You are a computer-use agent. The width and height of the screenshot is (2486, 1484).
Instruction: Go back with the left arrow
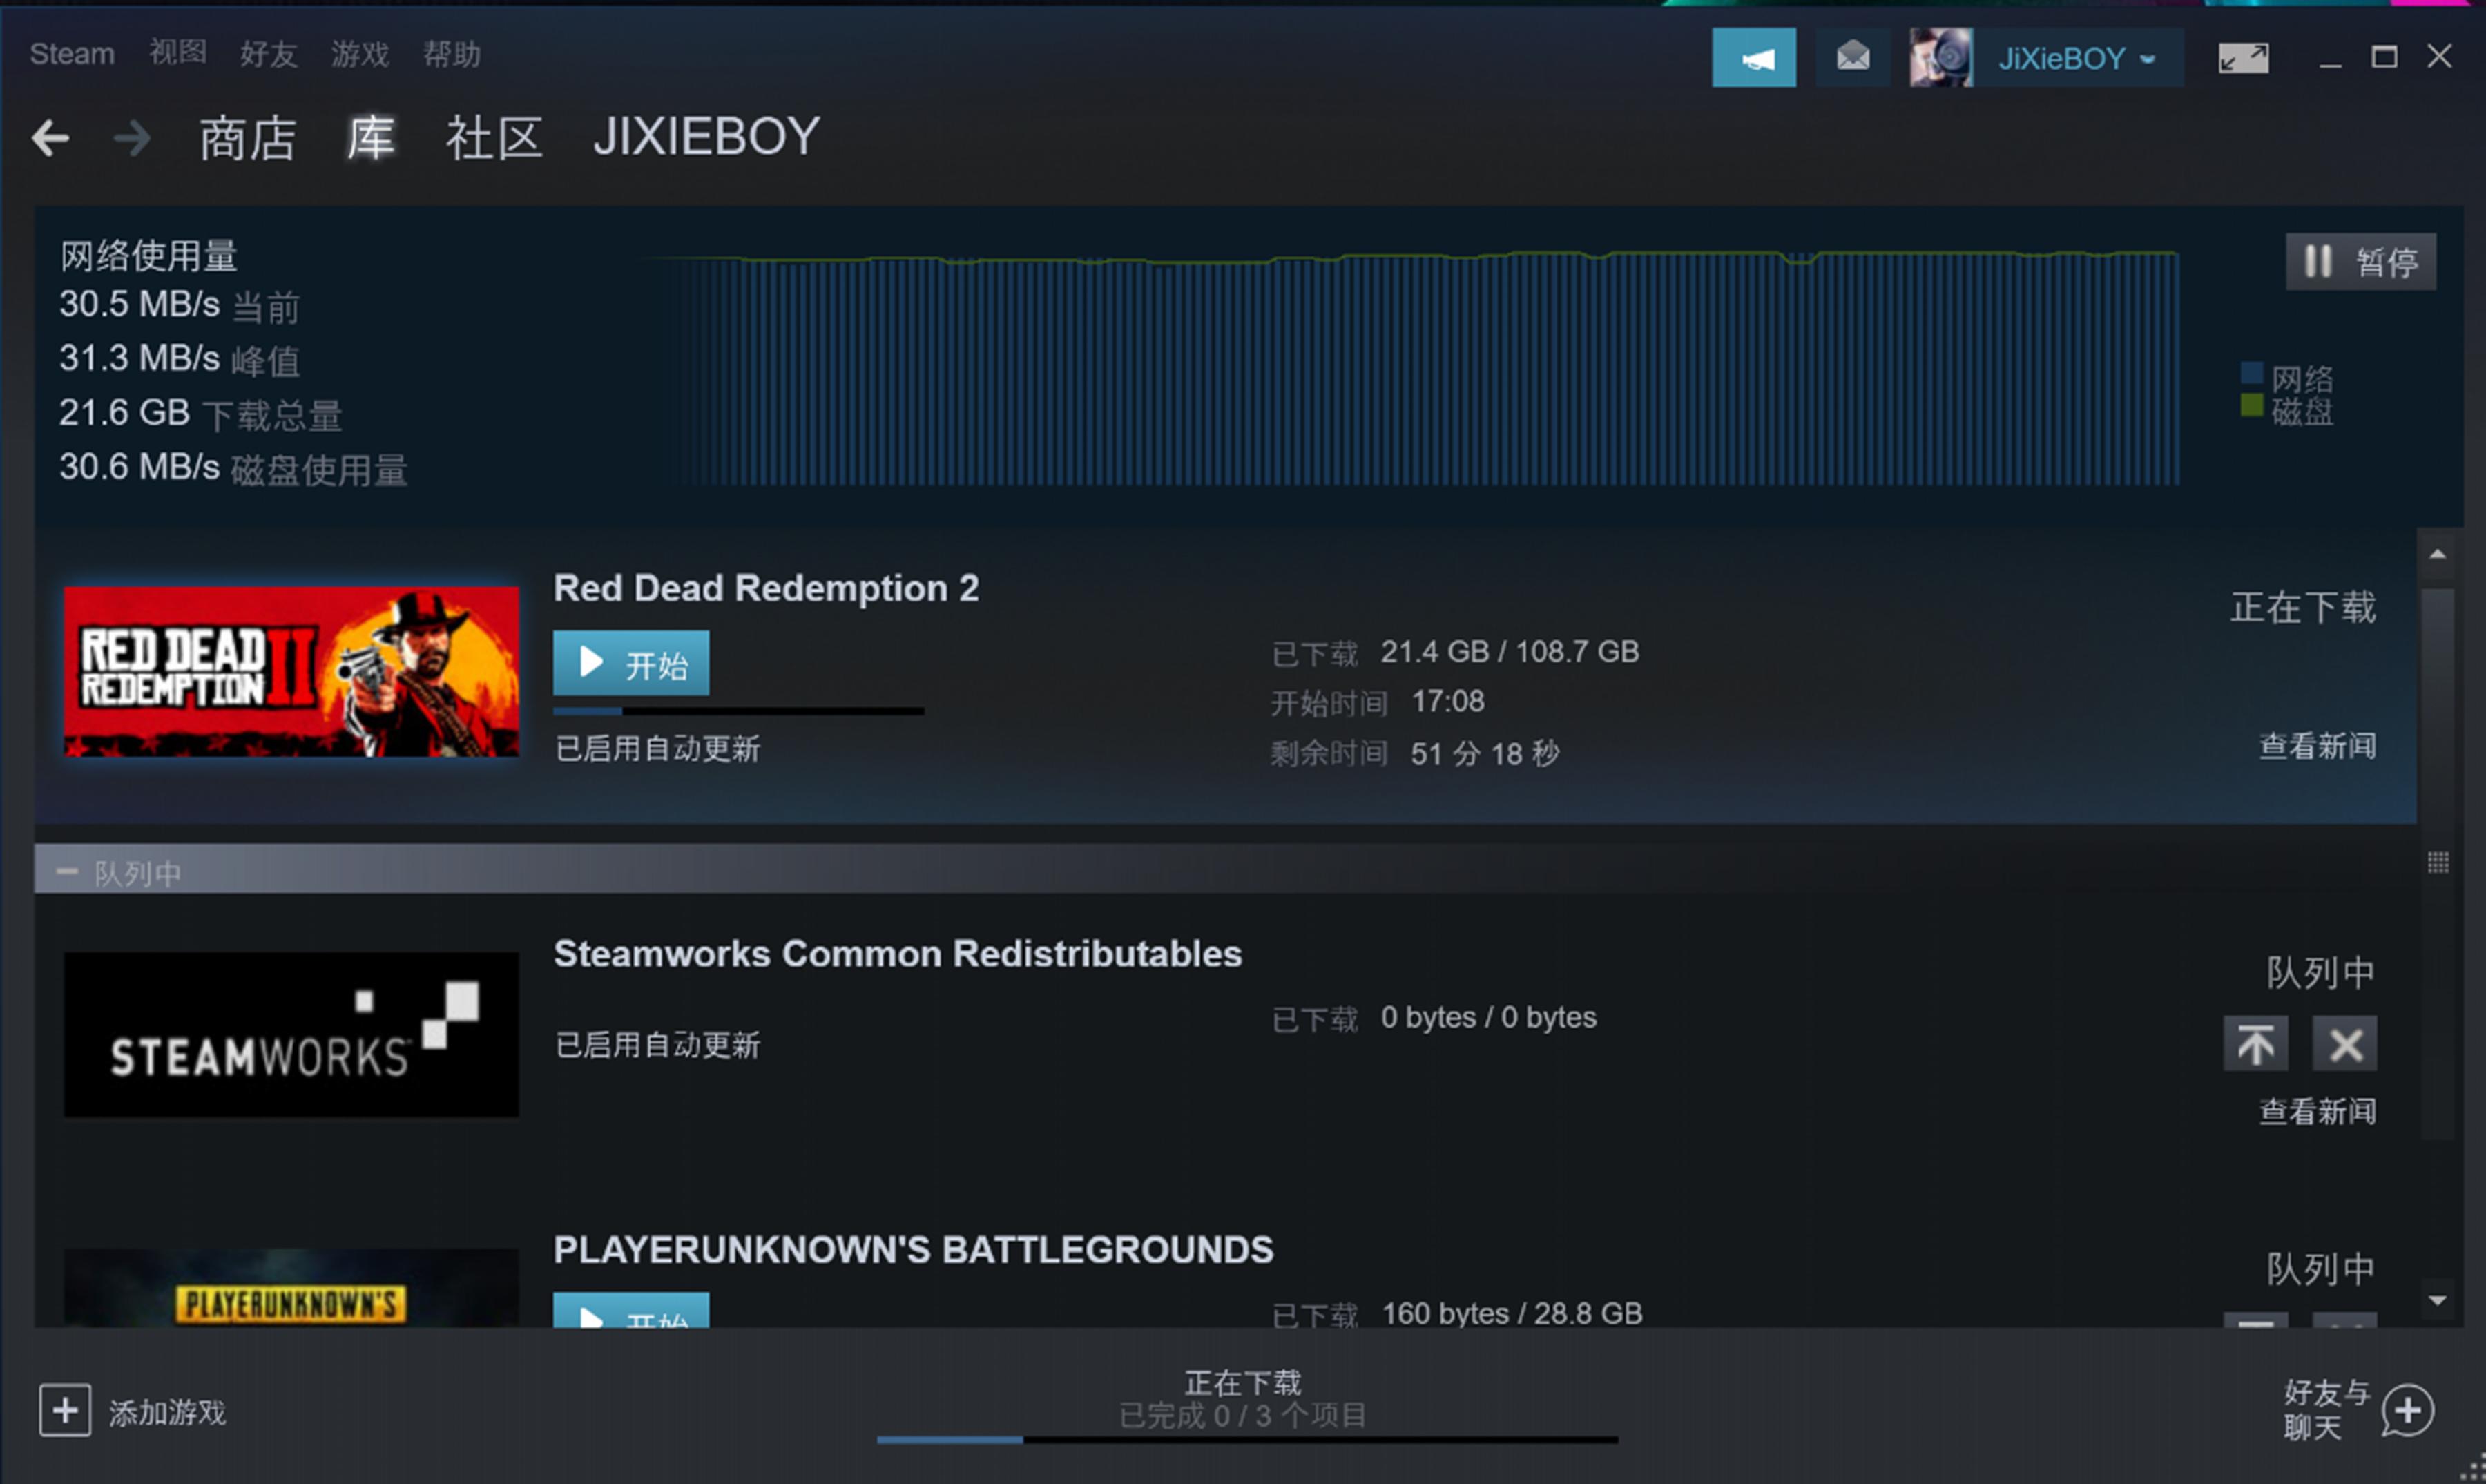(x=50, y=138)
